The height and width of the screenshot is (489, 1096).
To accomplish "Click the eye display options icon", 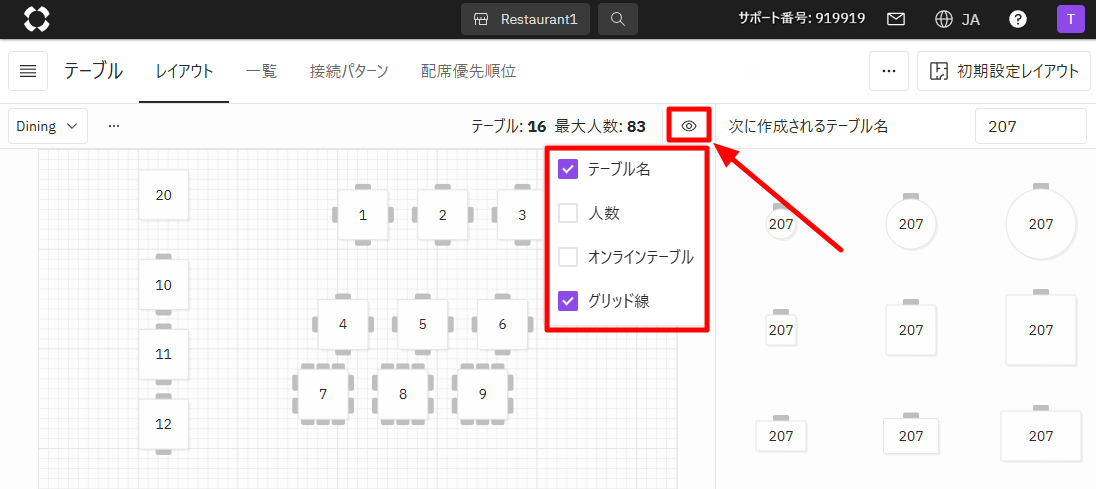I will [x=689, y=126].
